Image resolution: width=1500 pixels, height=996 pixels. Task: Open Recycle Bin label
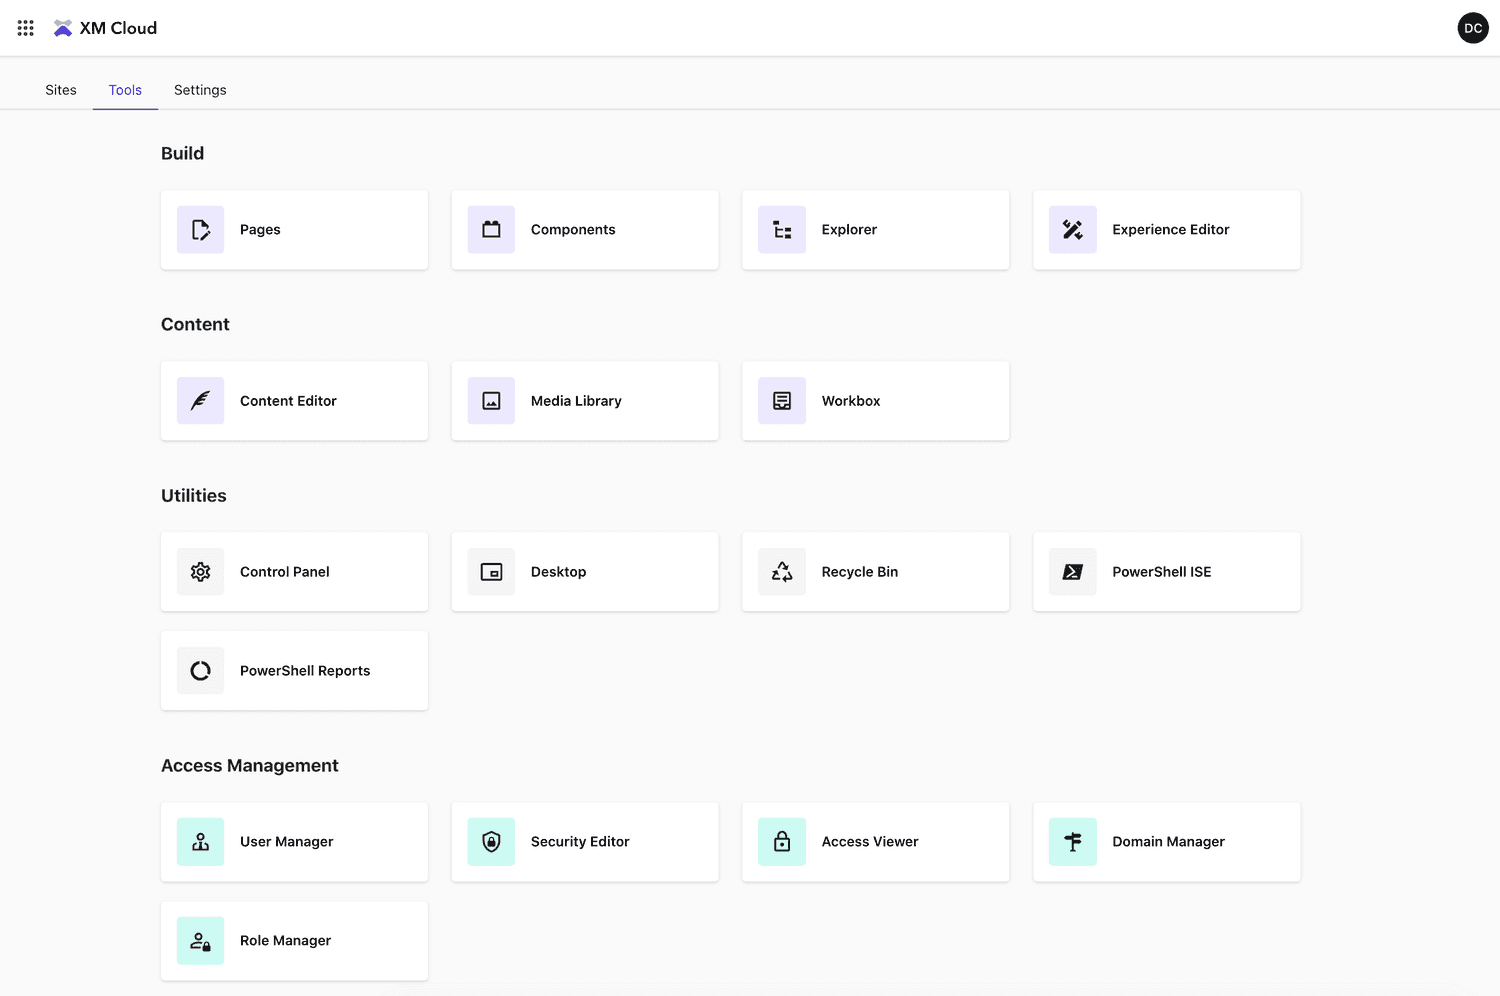(x=860, y=572)
